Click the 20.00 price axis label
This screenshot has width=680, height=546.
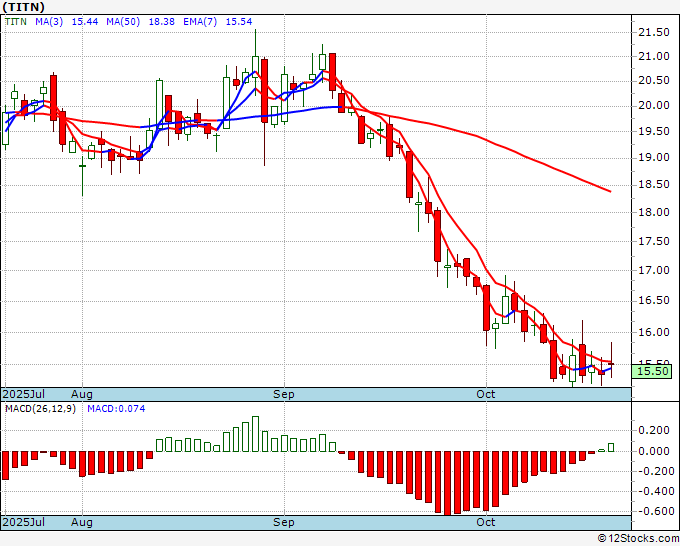tap(654, 106)
